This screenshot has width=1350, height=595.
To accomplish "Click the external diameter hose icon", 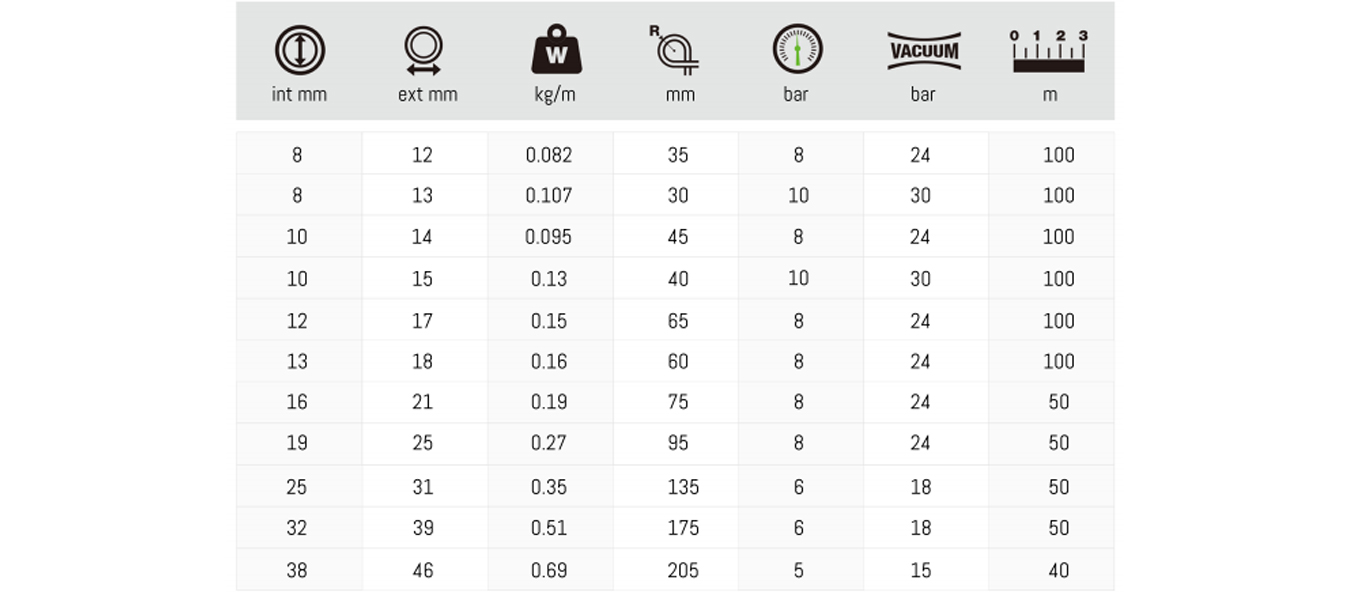I will pos(423,51).
